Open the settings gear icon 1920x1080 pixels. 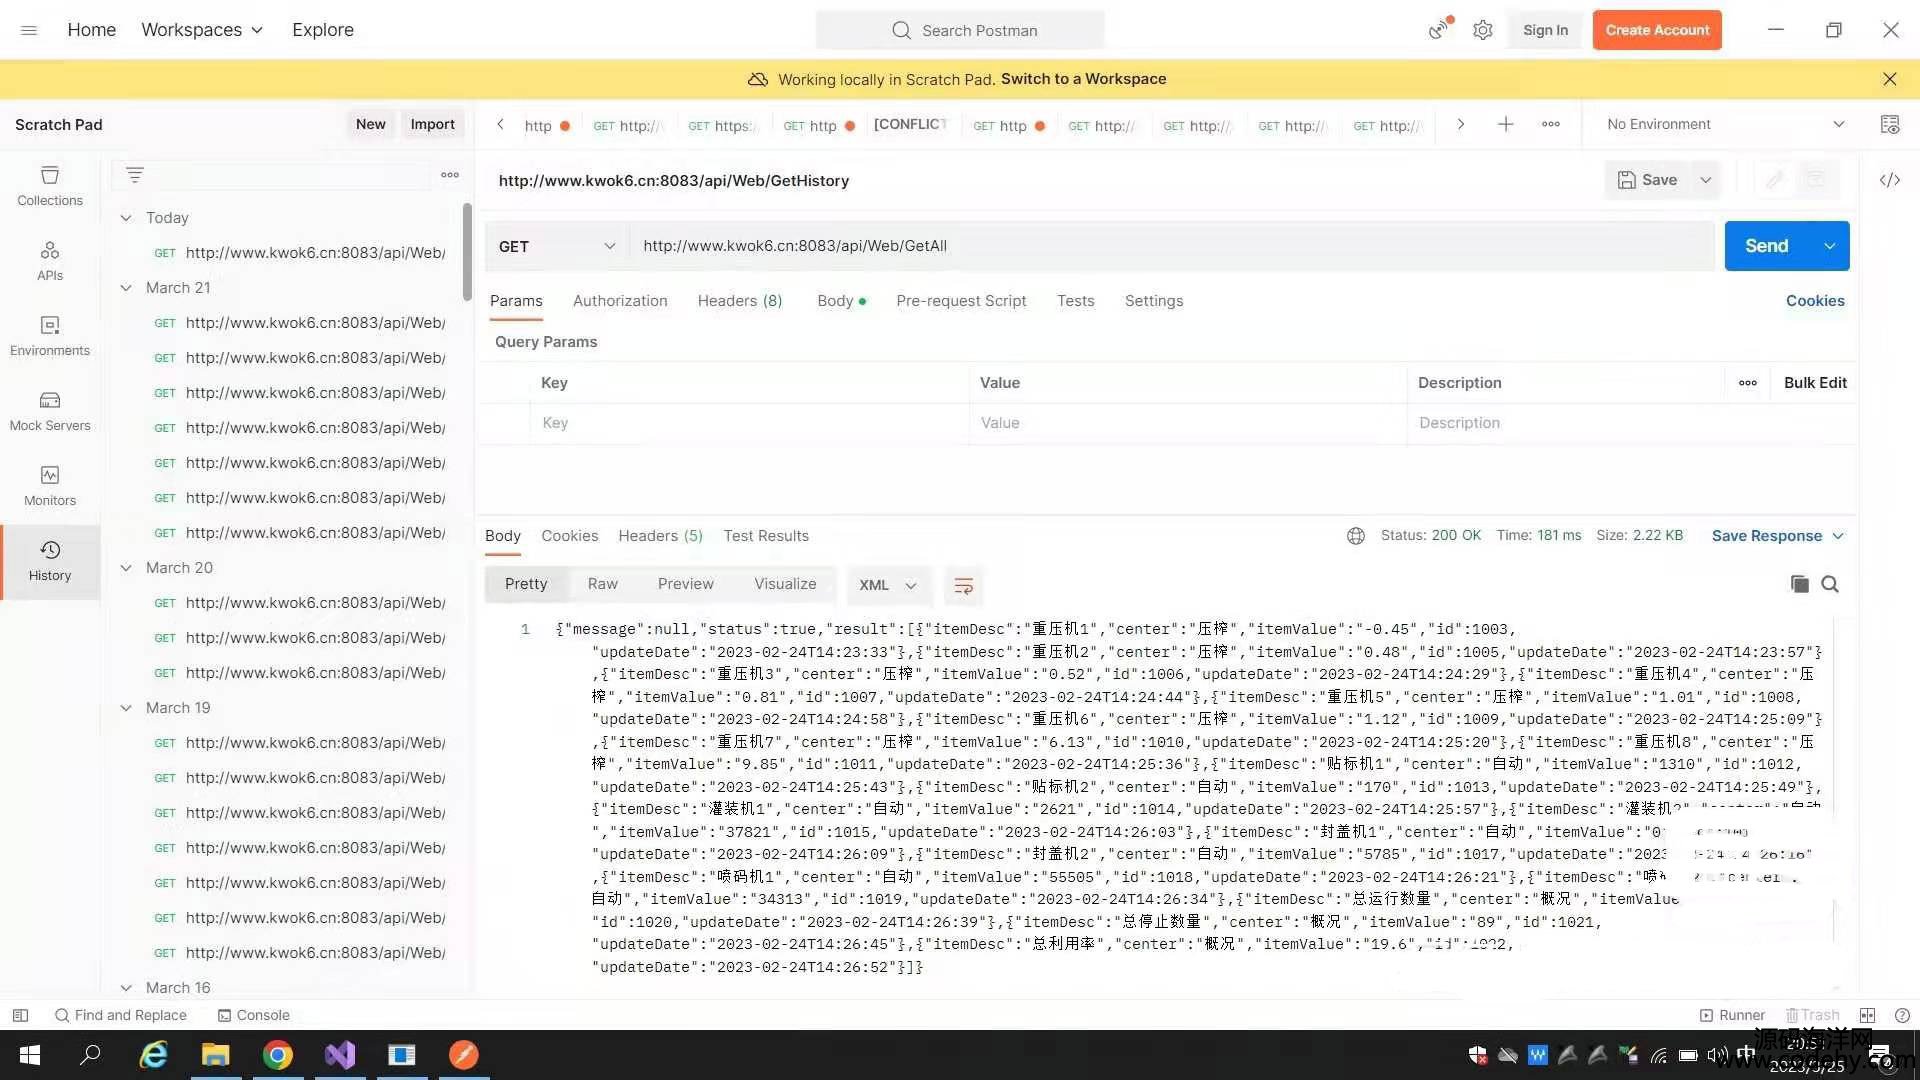[x=1483, y=30]
